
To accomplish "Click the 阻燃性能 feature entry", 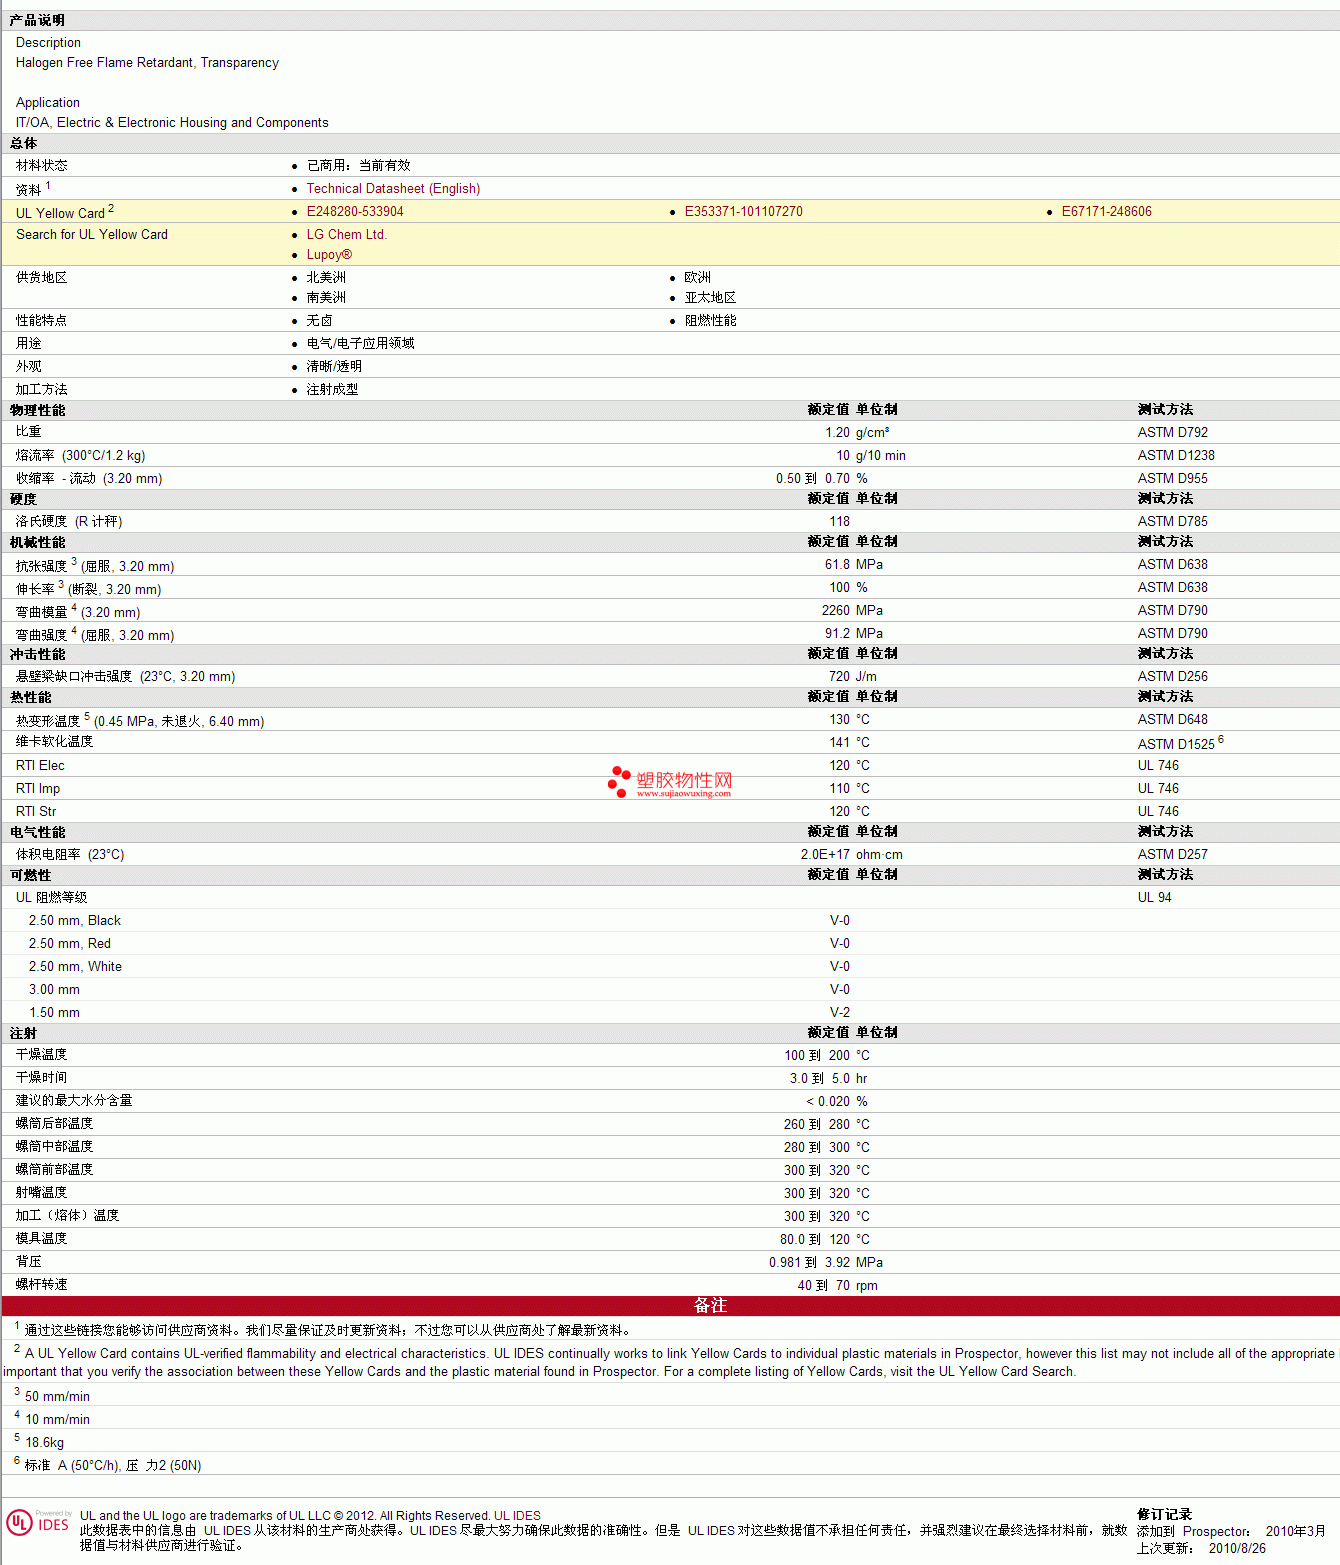I will pos(710,320).
